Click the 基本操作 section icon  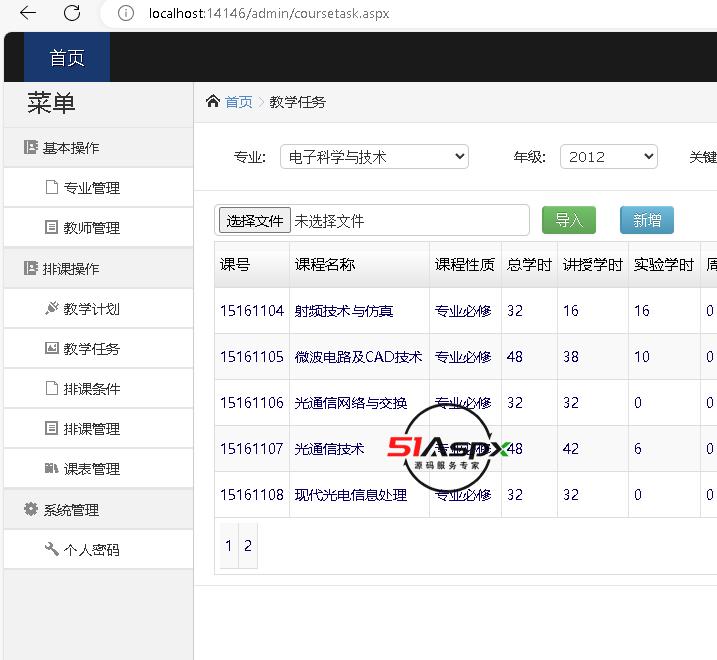pyautogui.click(x=30, y=147)
